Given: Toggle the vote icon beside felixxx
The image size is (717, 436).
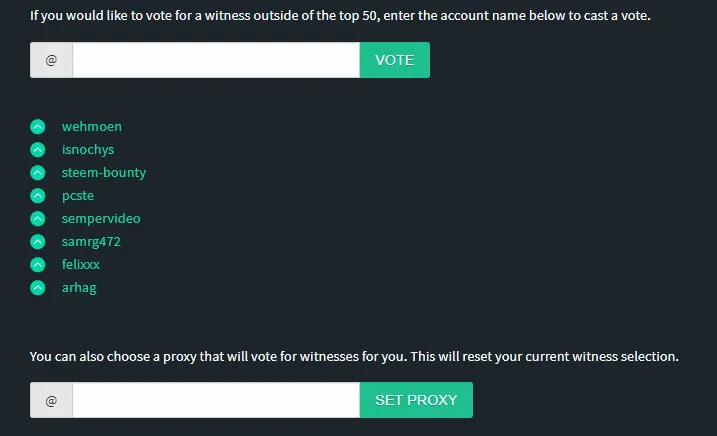Looking at the screenshot, I should point(37,264).
